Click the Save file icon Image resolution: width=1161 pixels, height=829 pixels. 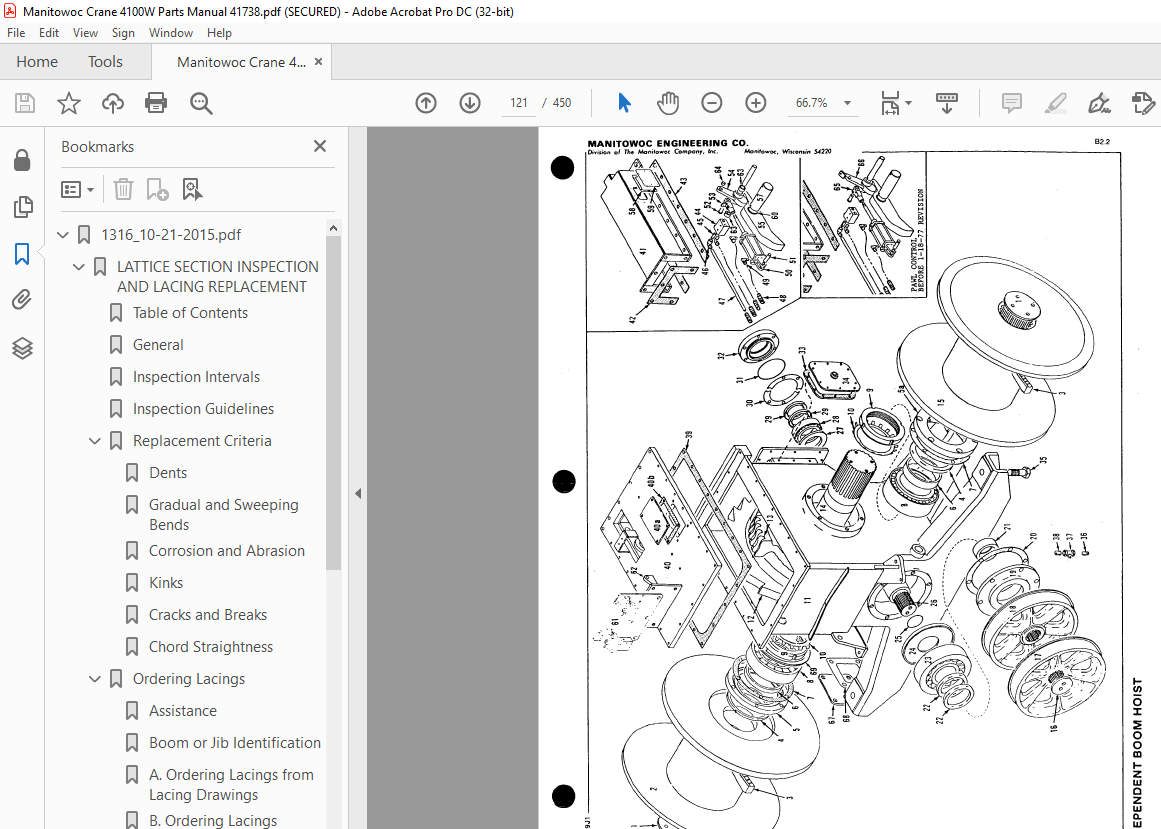point(25,103)
